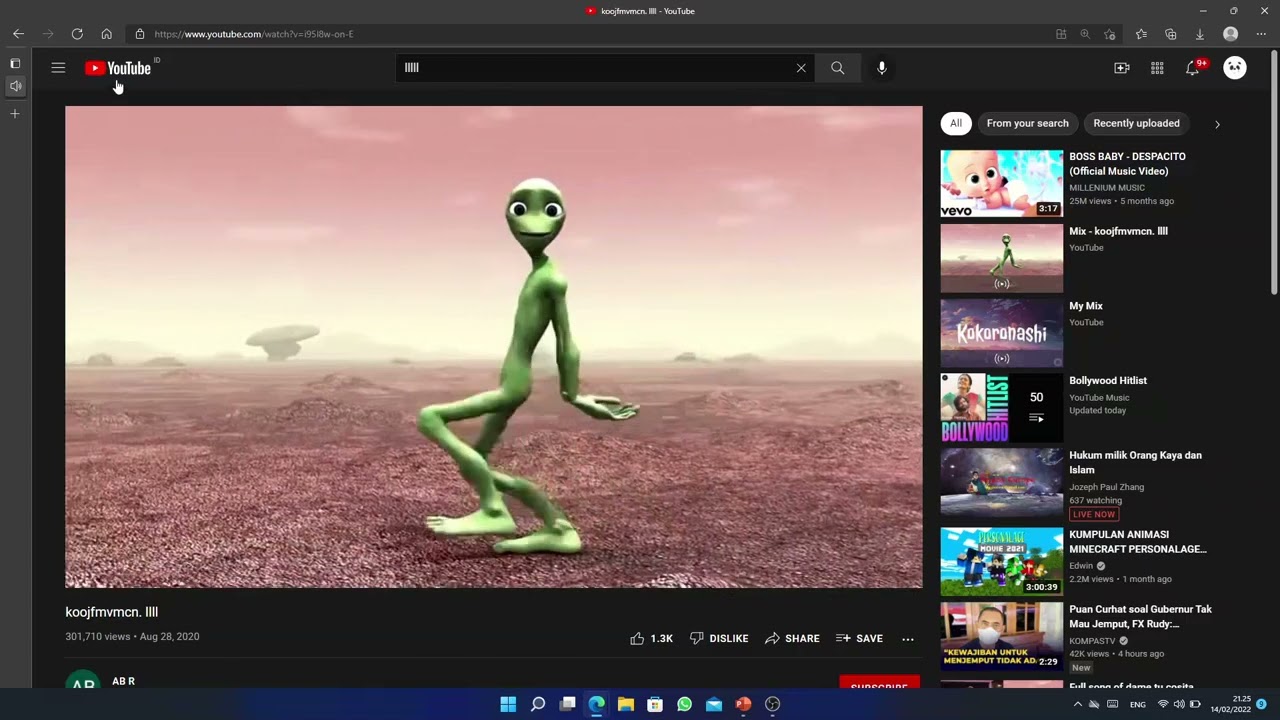Open the taskbar Search
This screenshot has height=720, width=1280.
pyautogui.click(x=538, y=704)
